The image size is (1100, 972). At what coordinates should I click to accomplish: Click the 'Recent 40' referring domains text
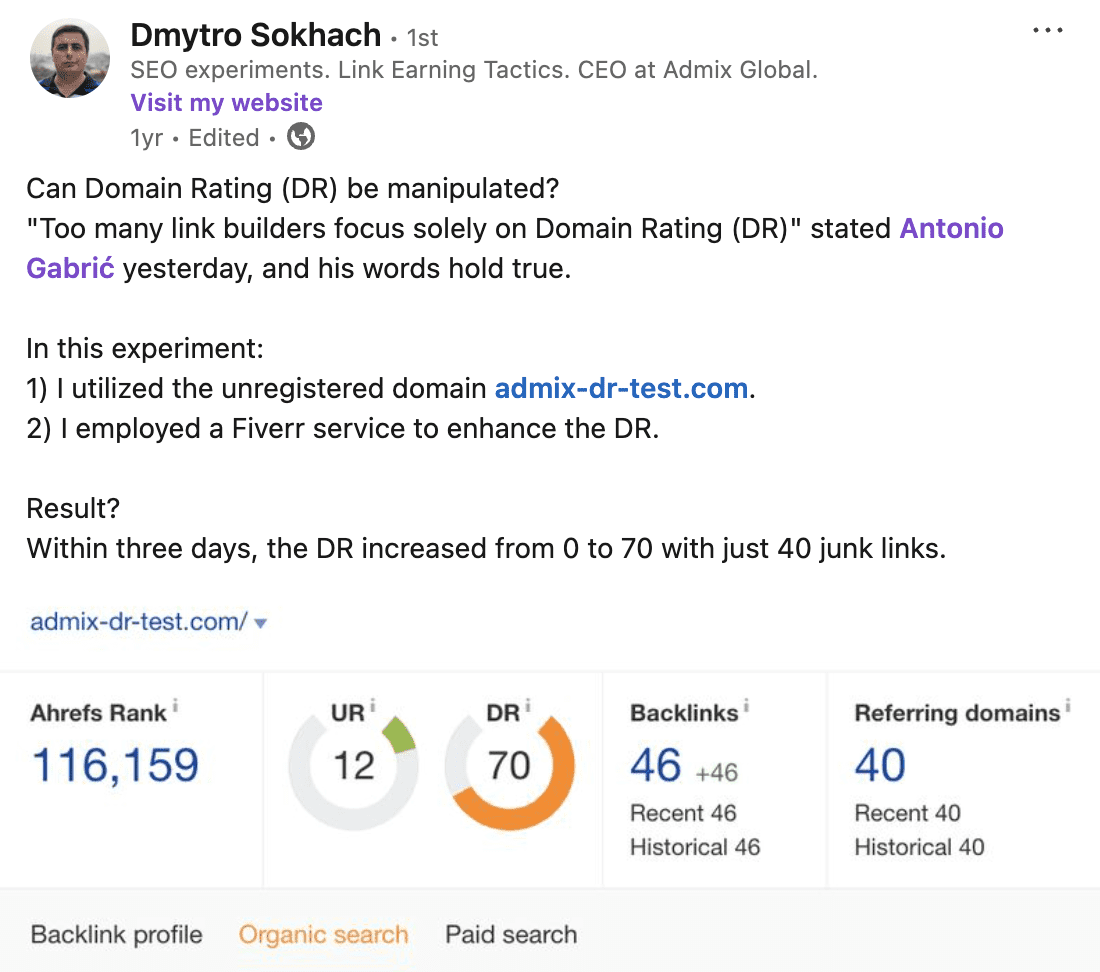coord(907,813)
